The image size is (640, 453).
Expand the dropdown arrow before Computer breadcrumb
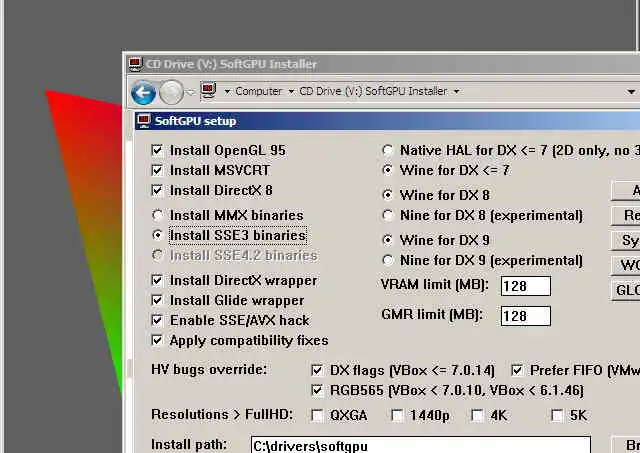tap(227, 91)
